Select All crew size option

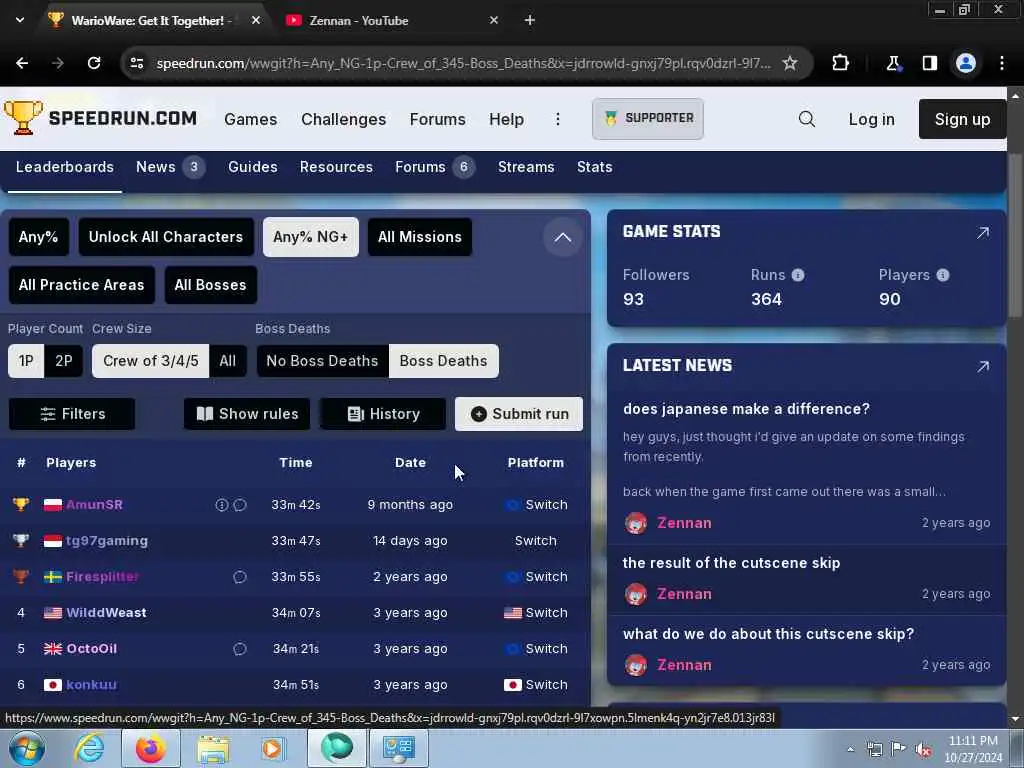point(227,360)
